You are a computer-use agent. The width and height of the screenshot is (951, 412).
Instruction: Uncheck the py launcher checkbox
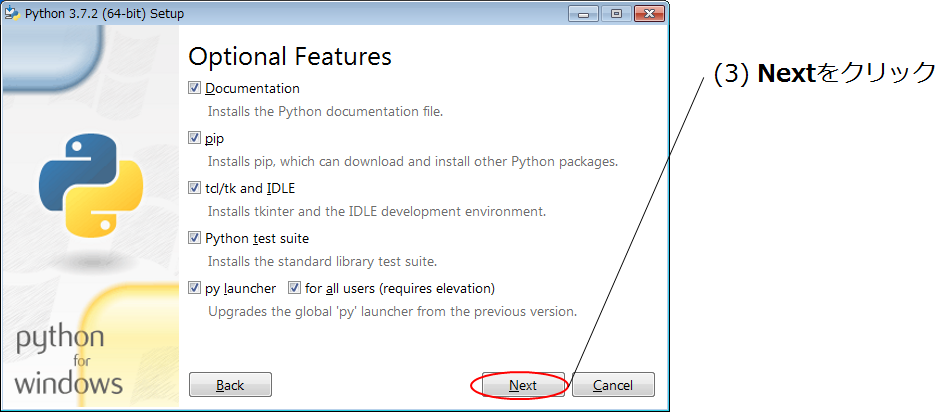coord(194,288)
